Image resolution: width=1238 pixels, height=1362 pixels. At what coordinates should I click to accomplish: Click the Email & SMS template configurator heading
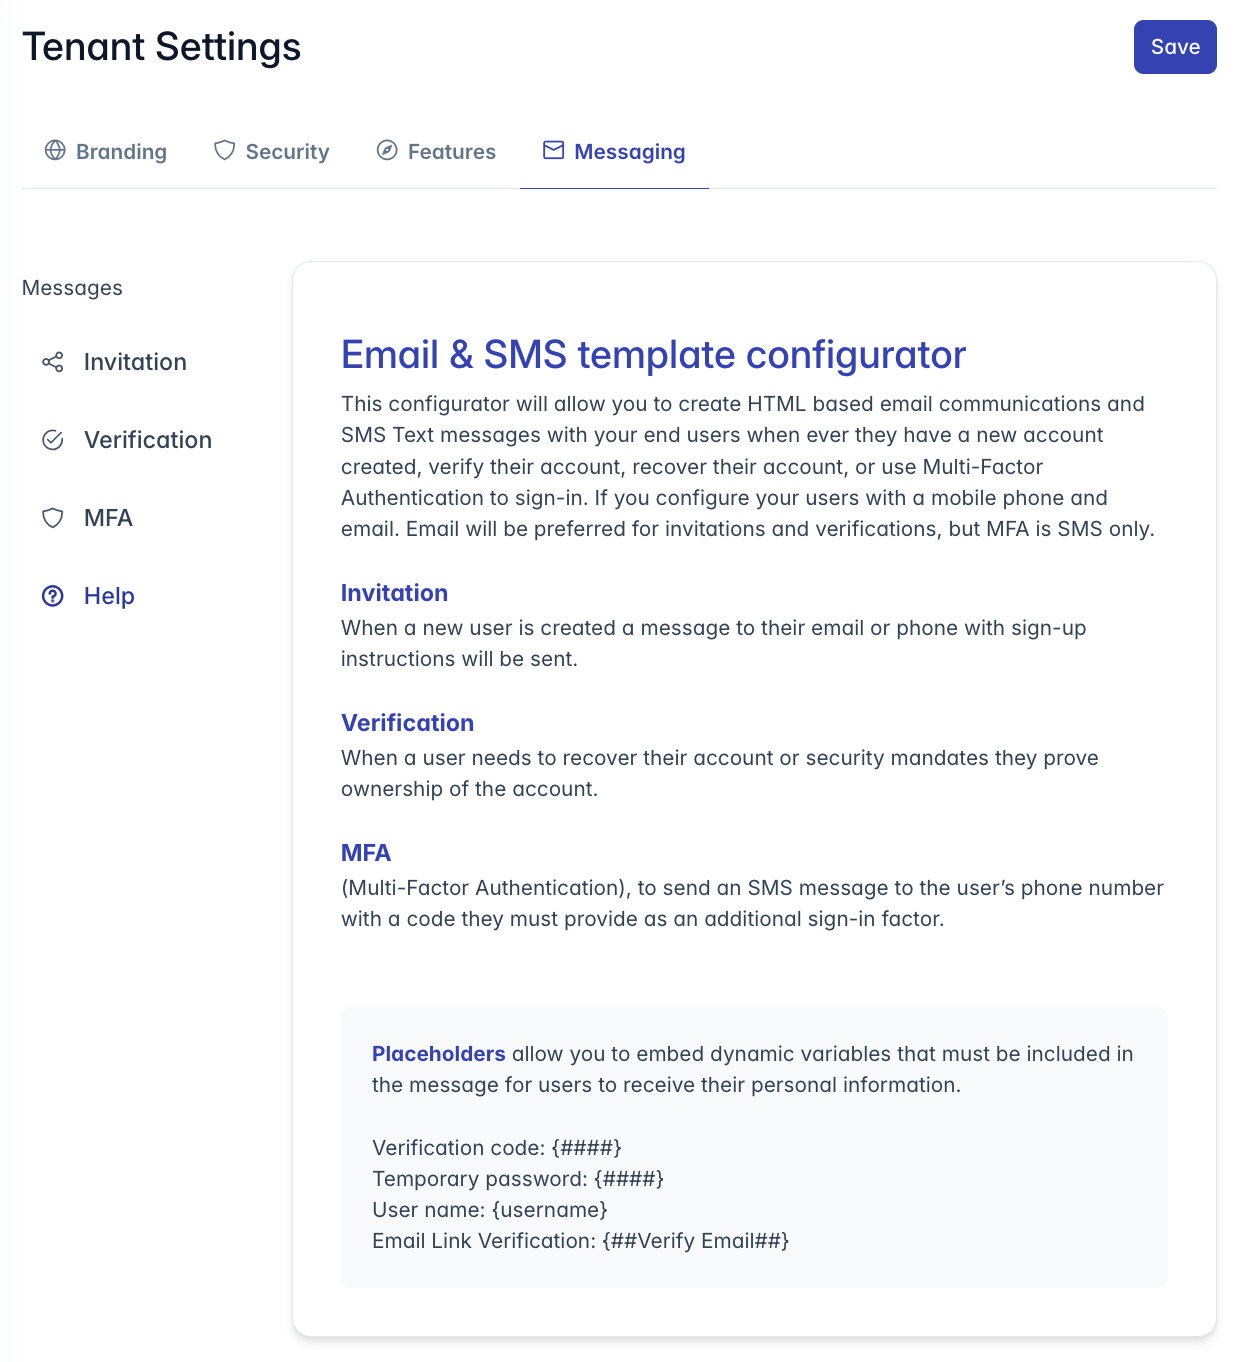654,355
